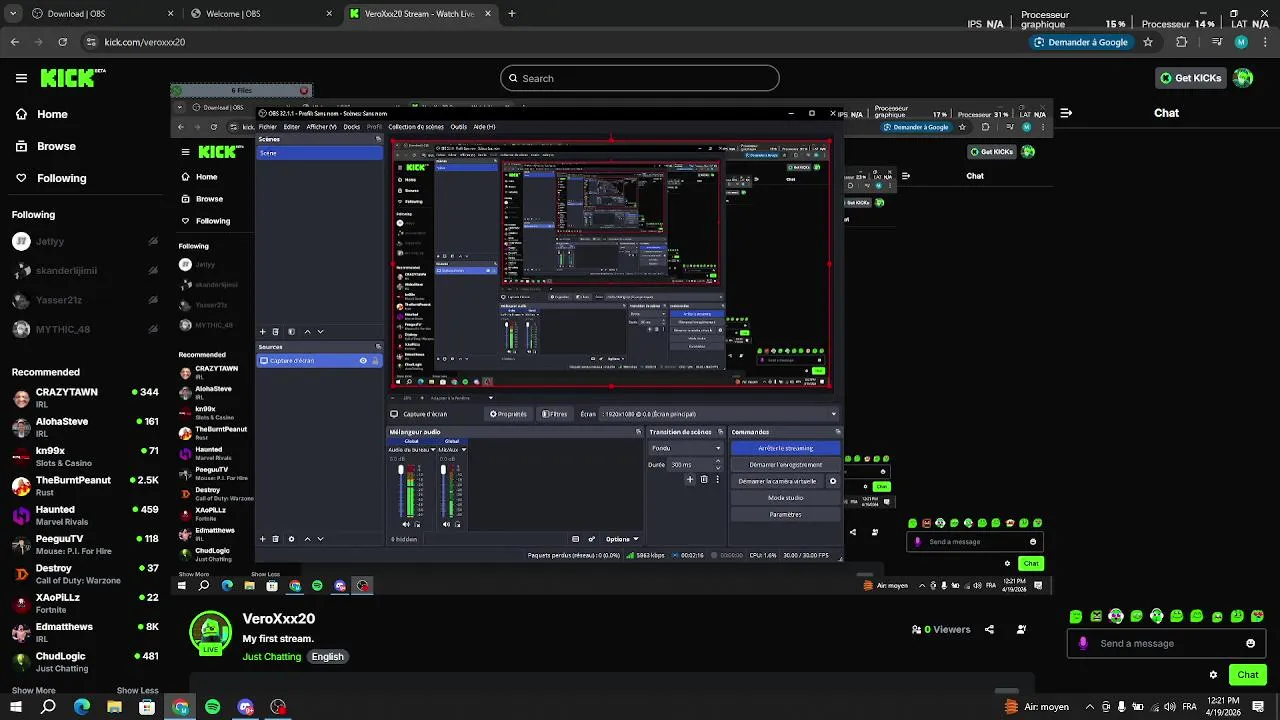
Task: Open Docks menu in streamed OBS window
Action: point(351,127)
